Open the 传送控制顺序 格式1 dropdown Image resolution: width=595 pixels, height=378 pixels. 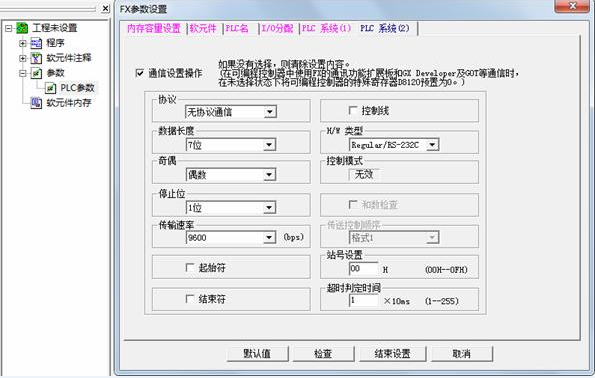point(432,238)
